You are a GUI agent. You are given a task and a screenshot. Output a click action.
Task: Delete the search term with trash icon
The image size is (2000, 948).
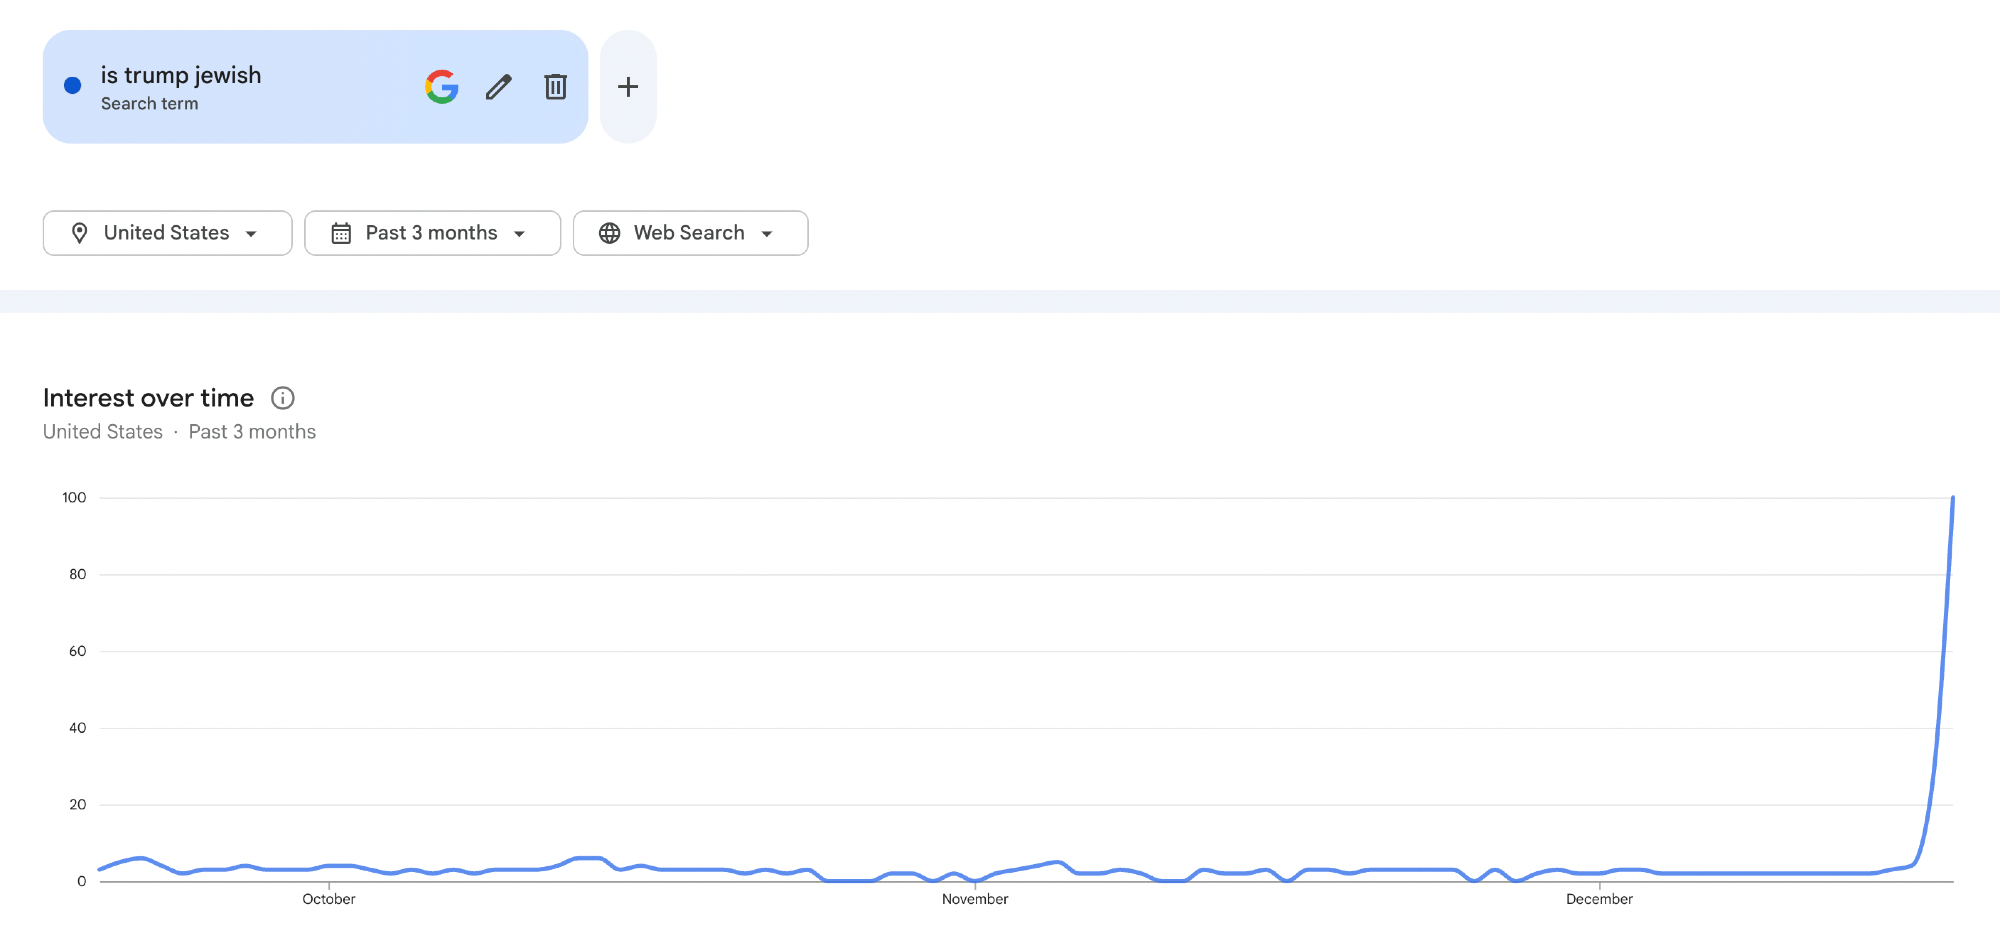coord(556,87)
